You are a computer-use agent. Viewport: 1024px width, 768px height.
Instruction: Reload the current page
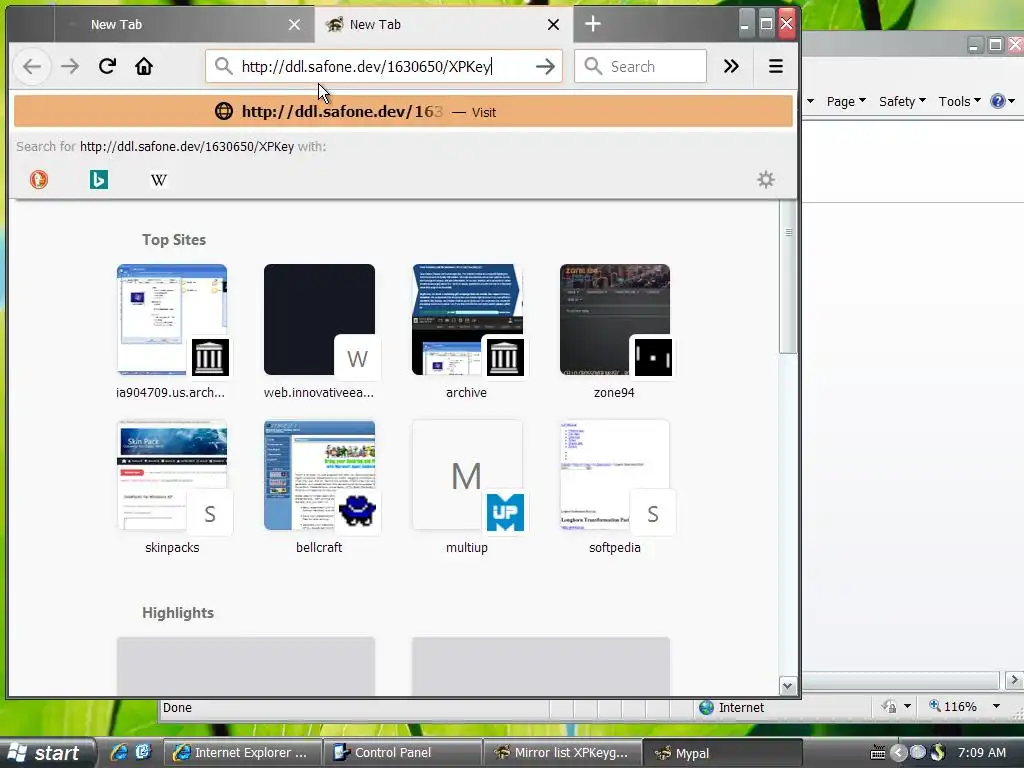click(107, 66)
